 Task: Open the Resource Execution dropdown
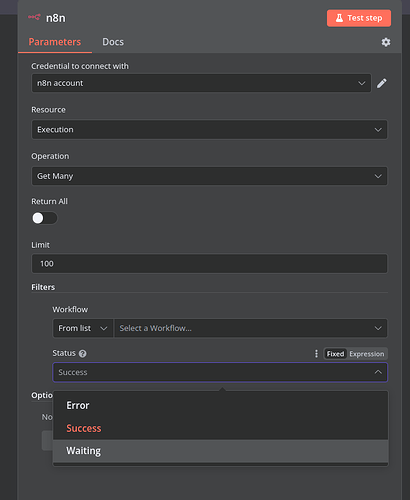(209, 129)
